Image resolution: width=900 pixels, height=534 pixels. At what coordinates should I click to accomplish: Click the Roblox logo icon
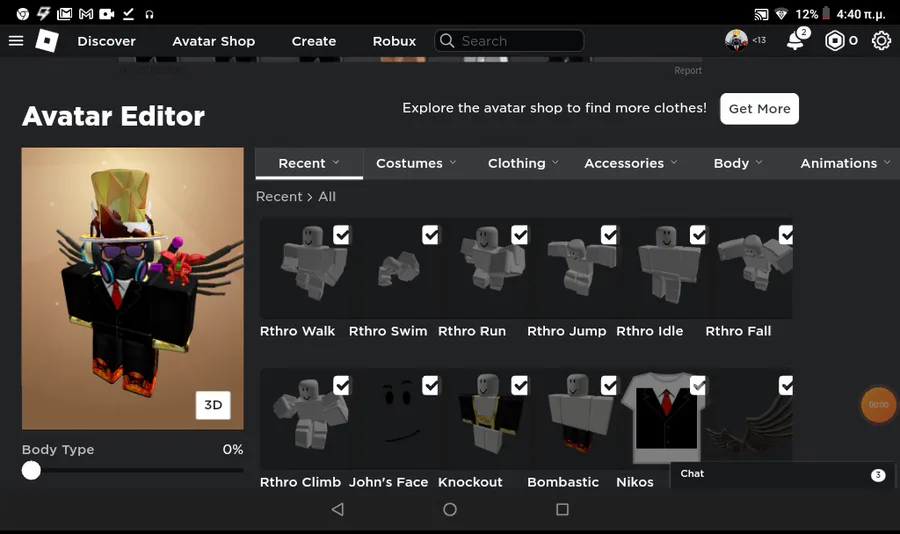[47, 41]
